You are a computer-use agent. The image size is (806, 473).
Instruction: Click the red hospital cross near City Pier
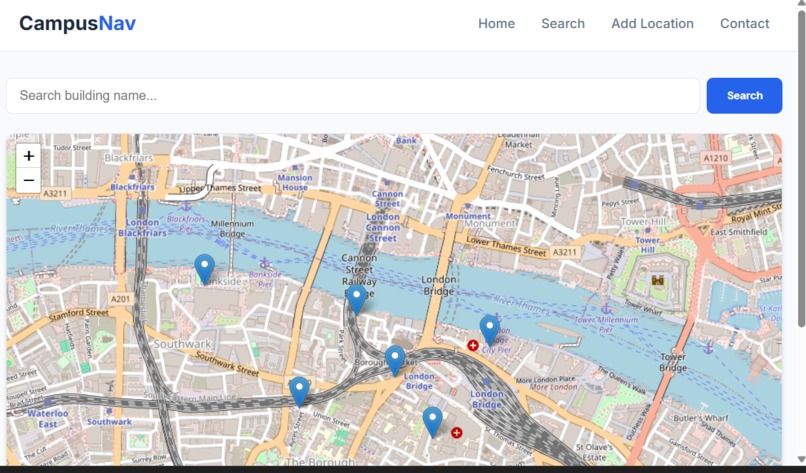click(x=473, y=345)
